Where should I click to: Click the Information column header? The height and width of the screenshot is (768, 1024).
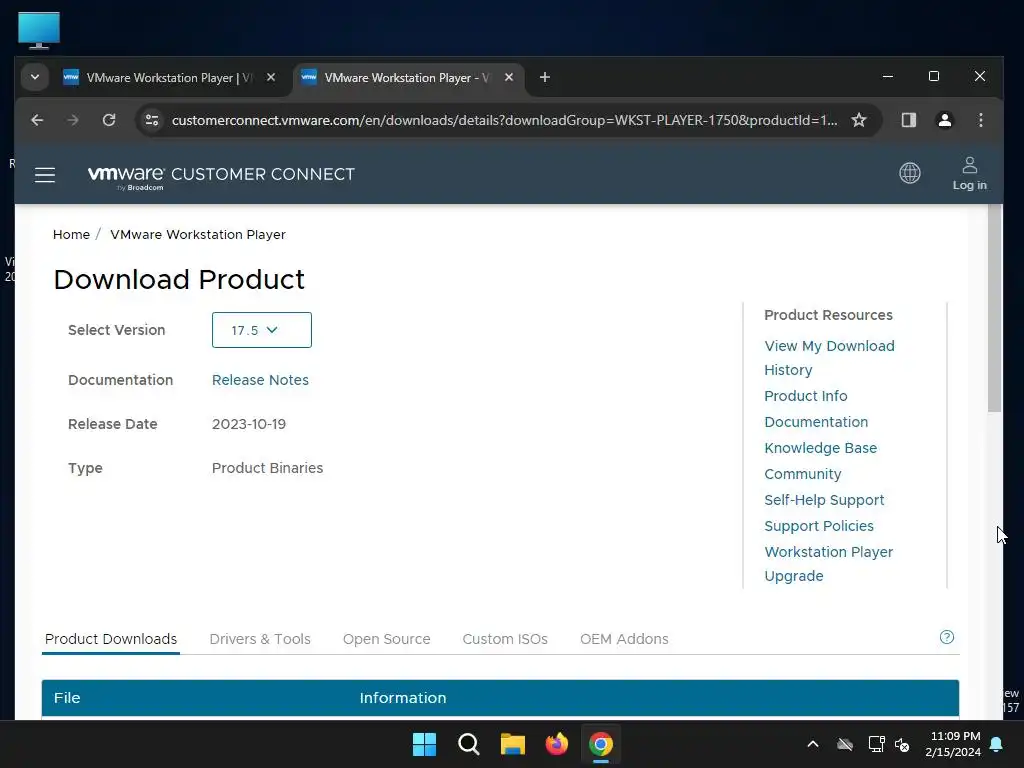[x=403, y=698]
